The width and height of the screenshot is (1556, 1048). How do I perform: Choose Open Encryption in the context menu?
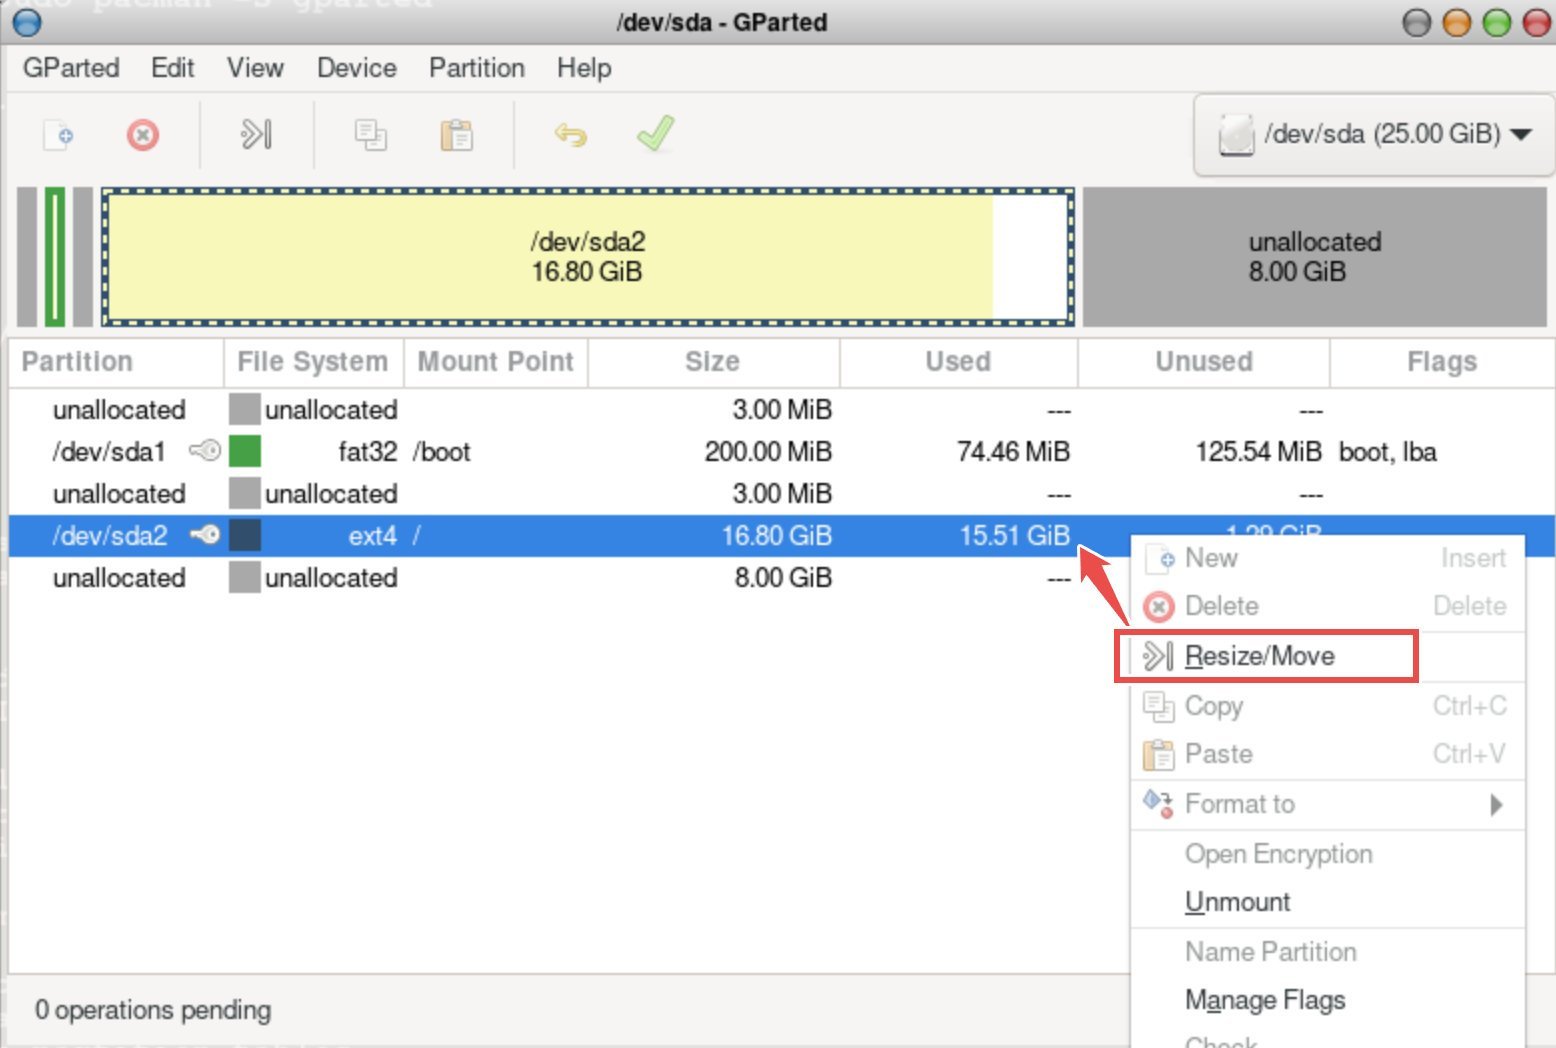(x=1327, y=854)
